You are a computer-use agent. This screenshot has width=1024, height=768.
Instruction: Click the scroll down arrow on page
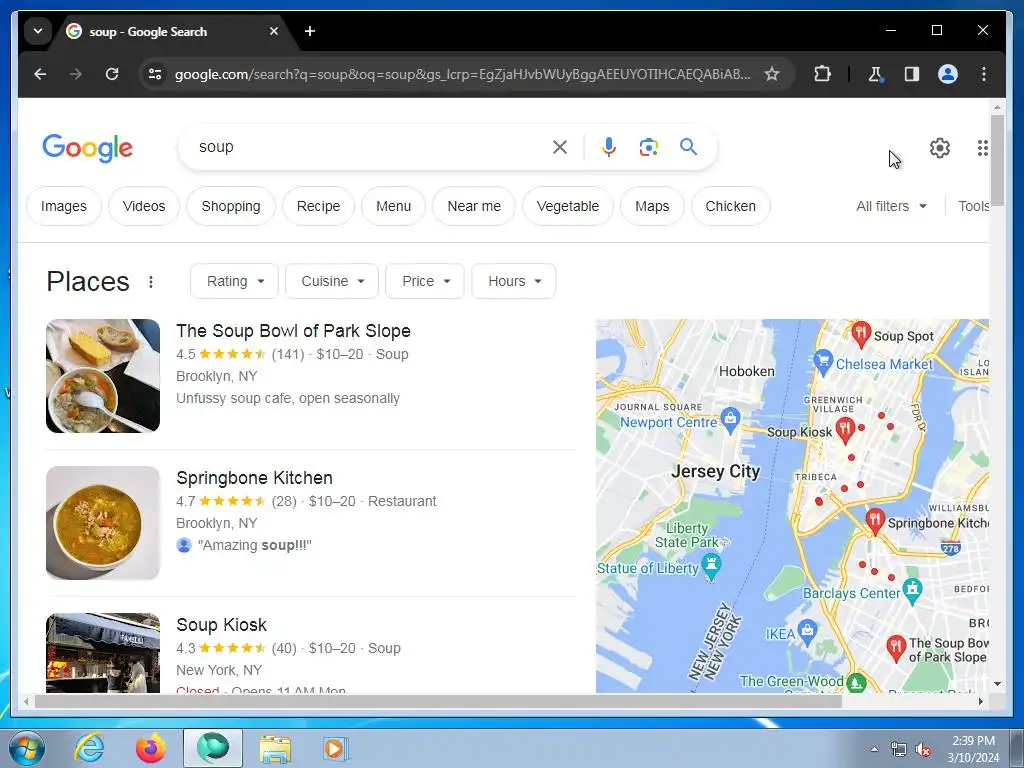click(997, 684)
